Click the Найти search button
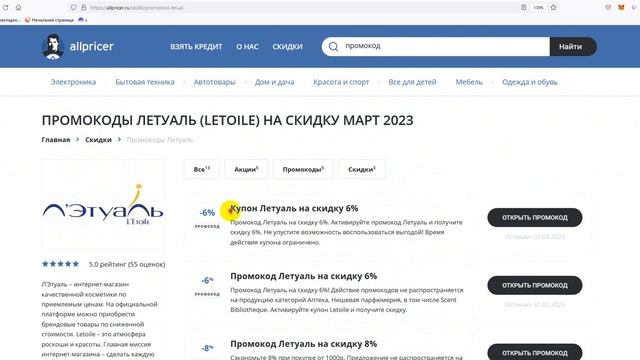Screen dimensions: 640x360 coord(573,47)
